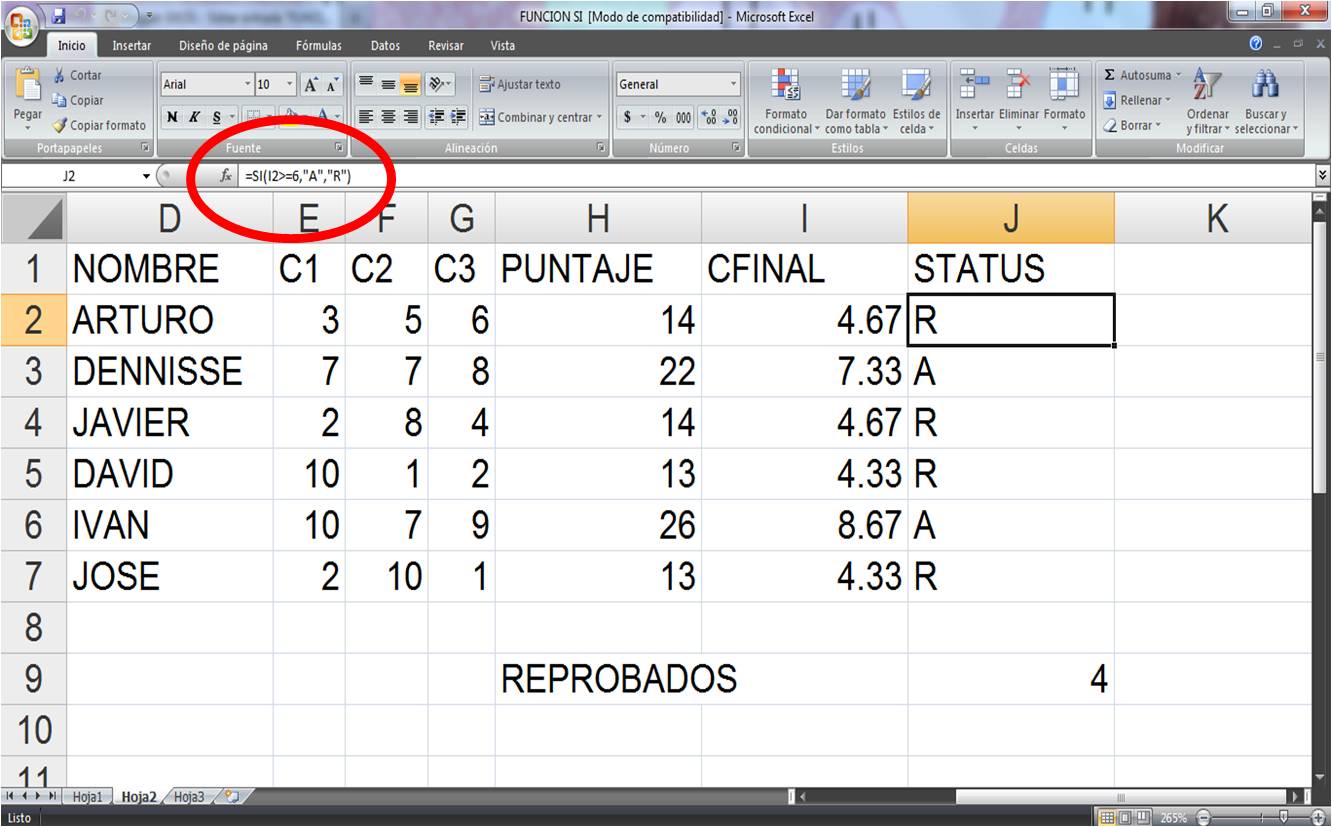This screenshot has height=827, width=1332.
Task: Toggle bold (N) formatting
Action: (172, 118)
